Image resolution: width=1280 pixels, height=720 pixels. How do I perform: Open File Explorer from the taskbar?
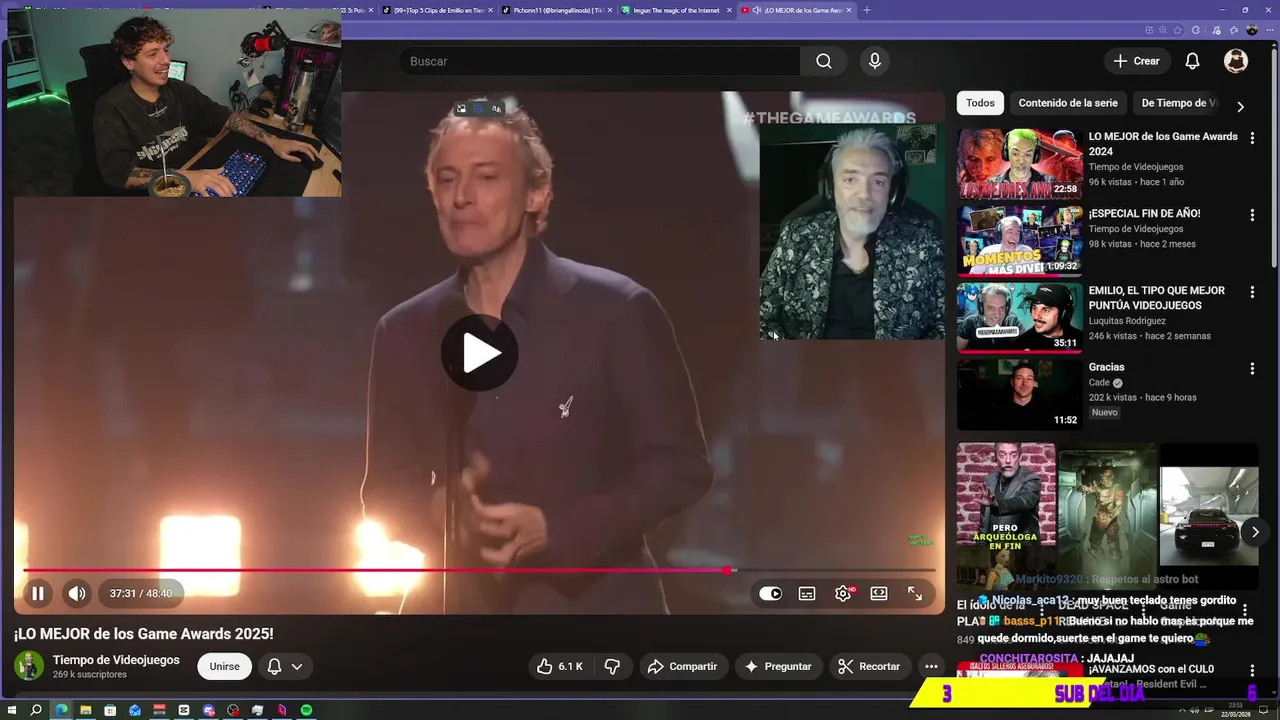pyautogui.click(x=86, y=710)
